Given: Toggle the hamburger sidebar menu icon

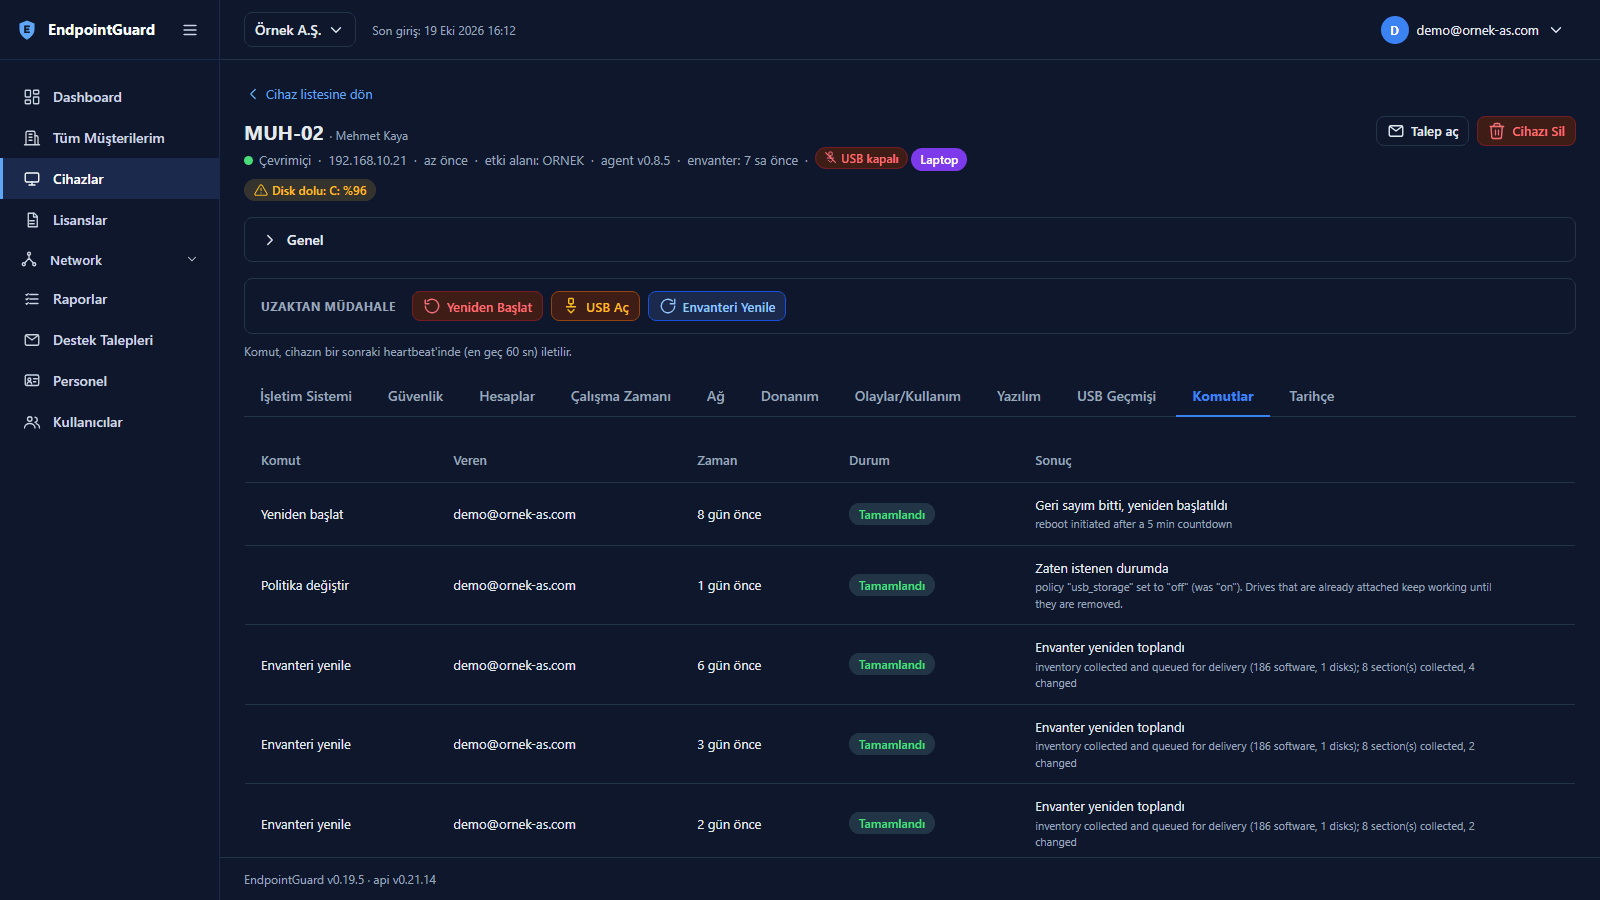Looking at the screenshot, I should pyautogui.click(x=190, y=30).
